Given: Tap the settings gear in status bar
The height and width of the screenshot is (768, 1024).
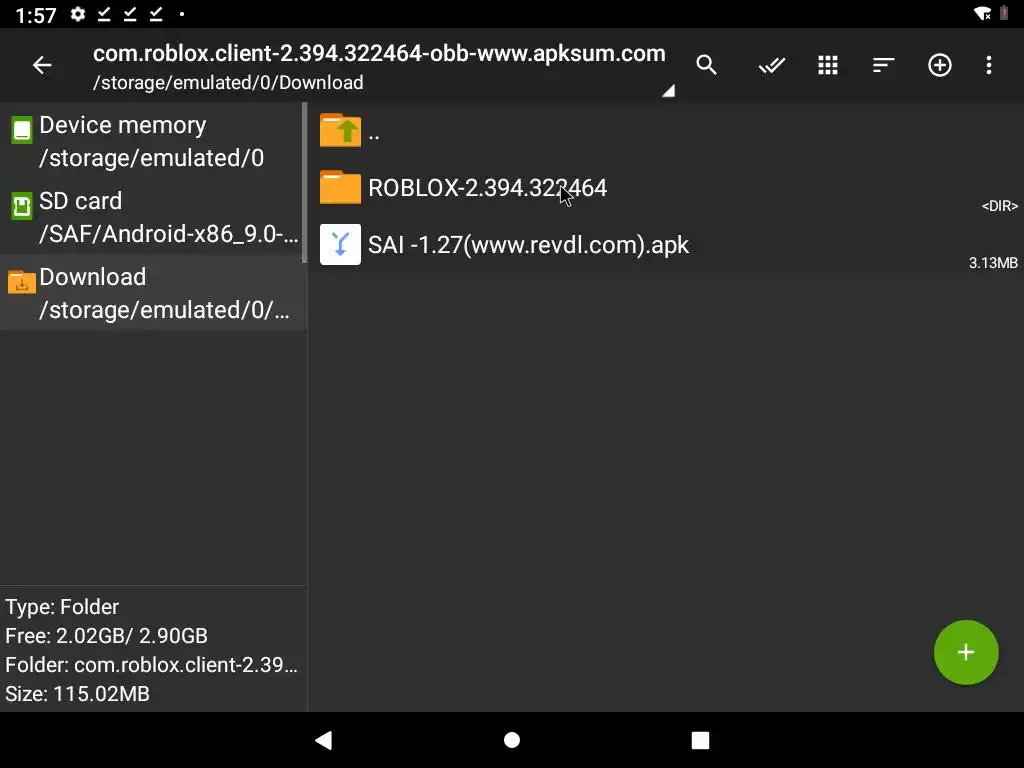Looking at the screenshot, I should [78, 14].
